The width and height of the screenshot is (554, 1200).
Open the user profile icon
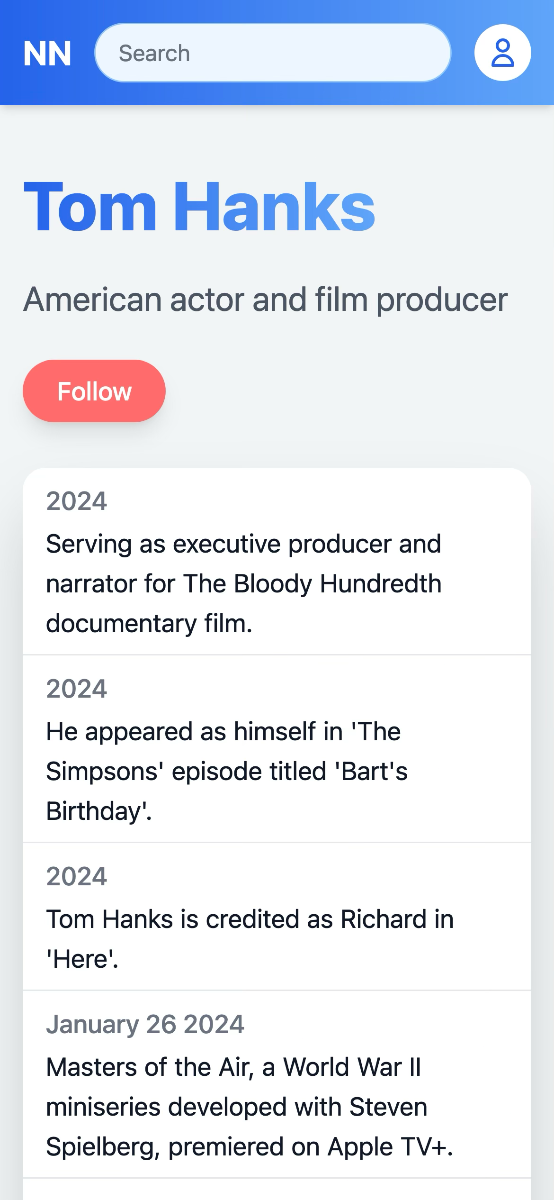[x=502, y=53]
